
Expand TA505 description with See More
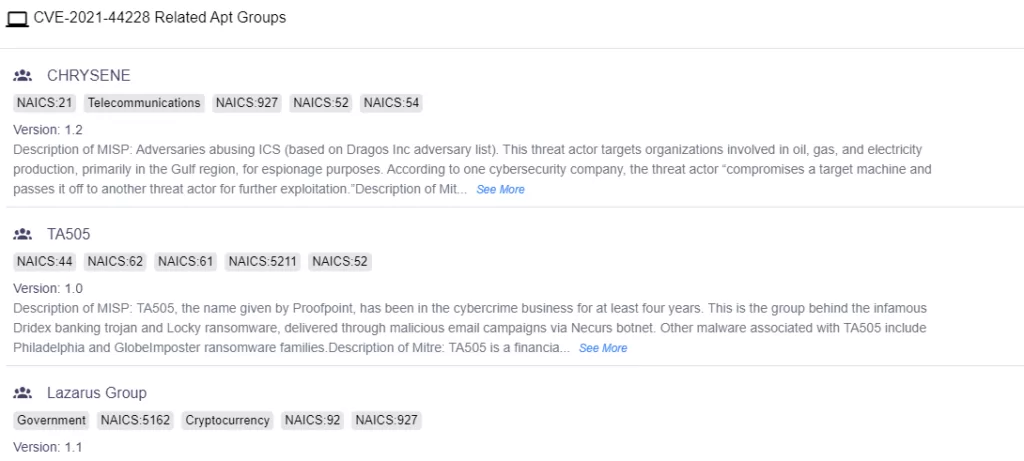603,348
